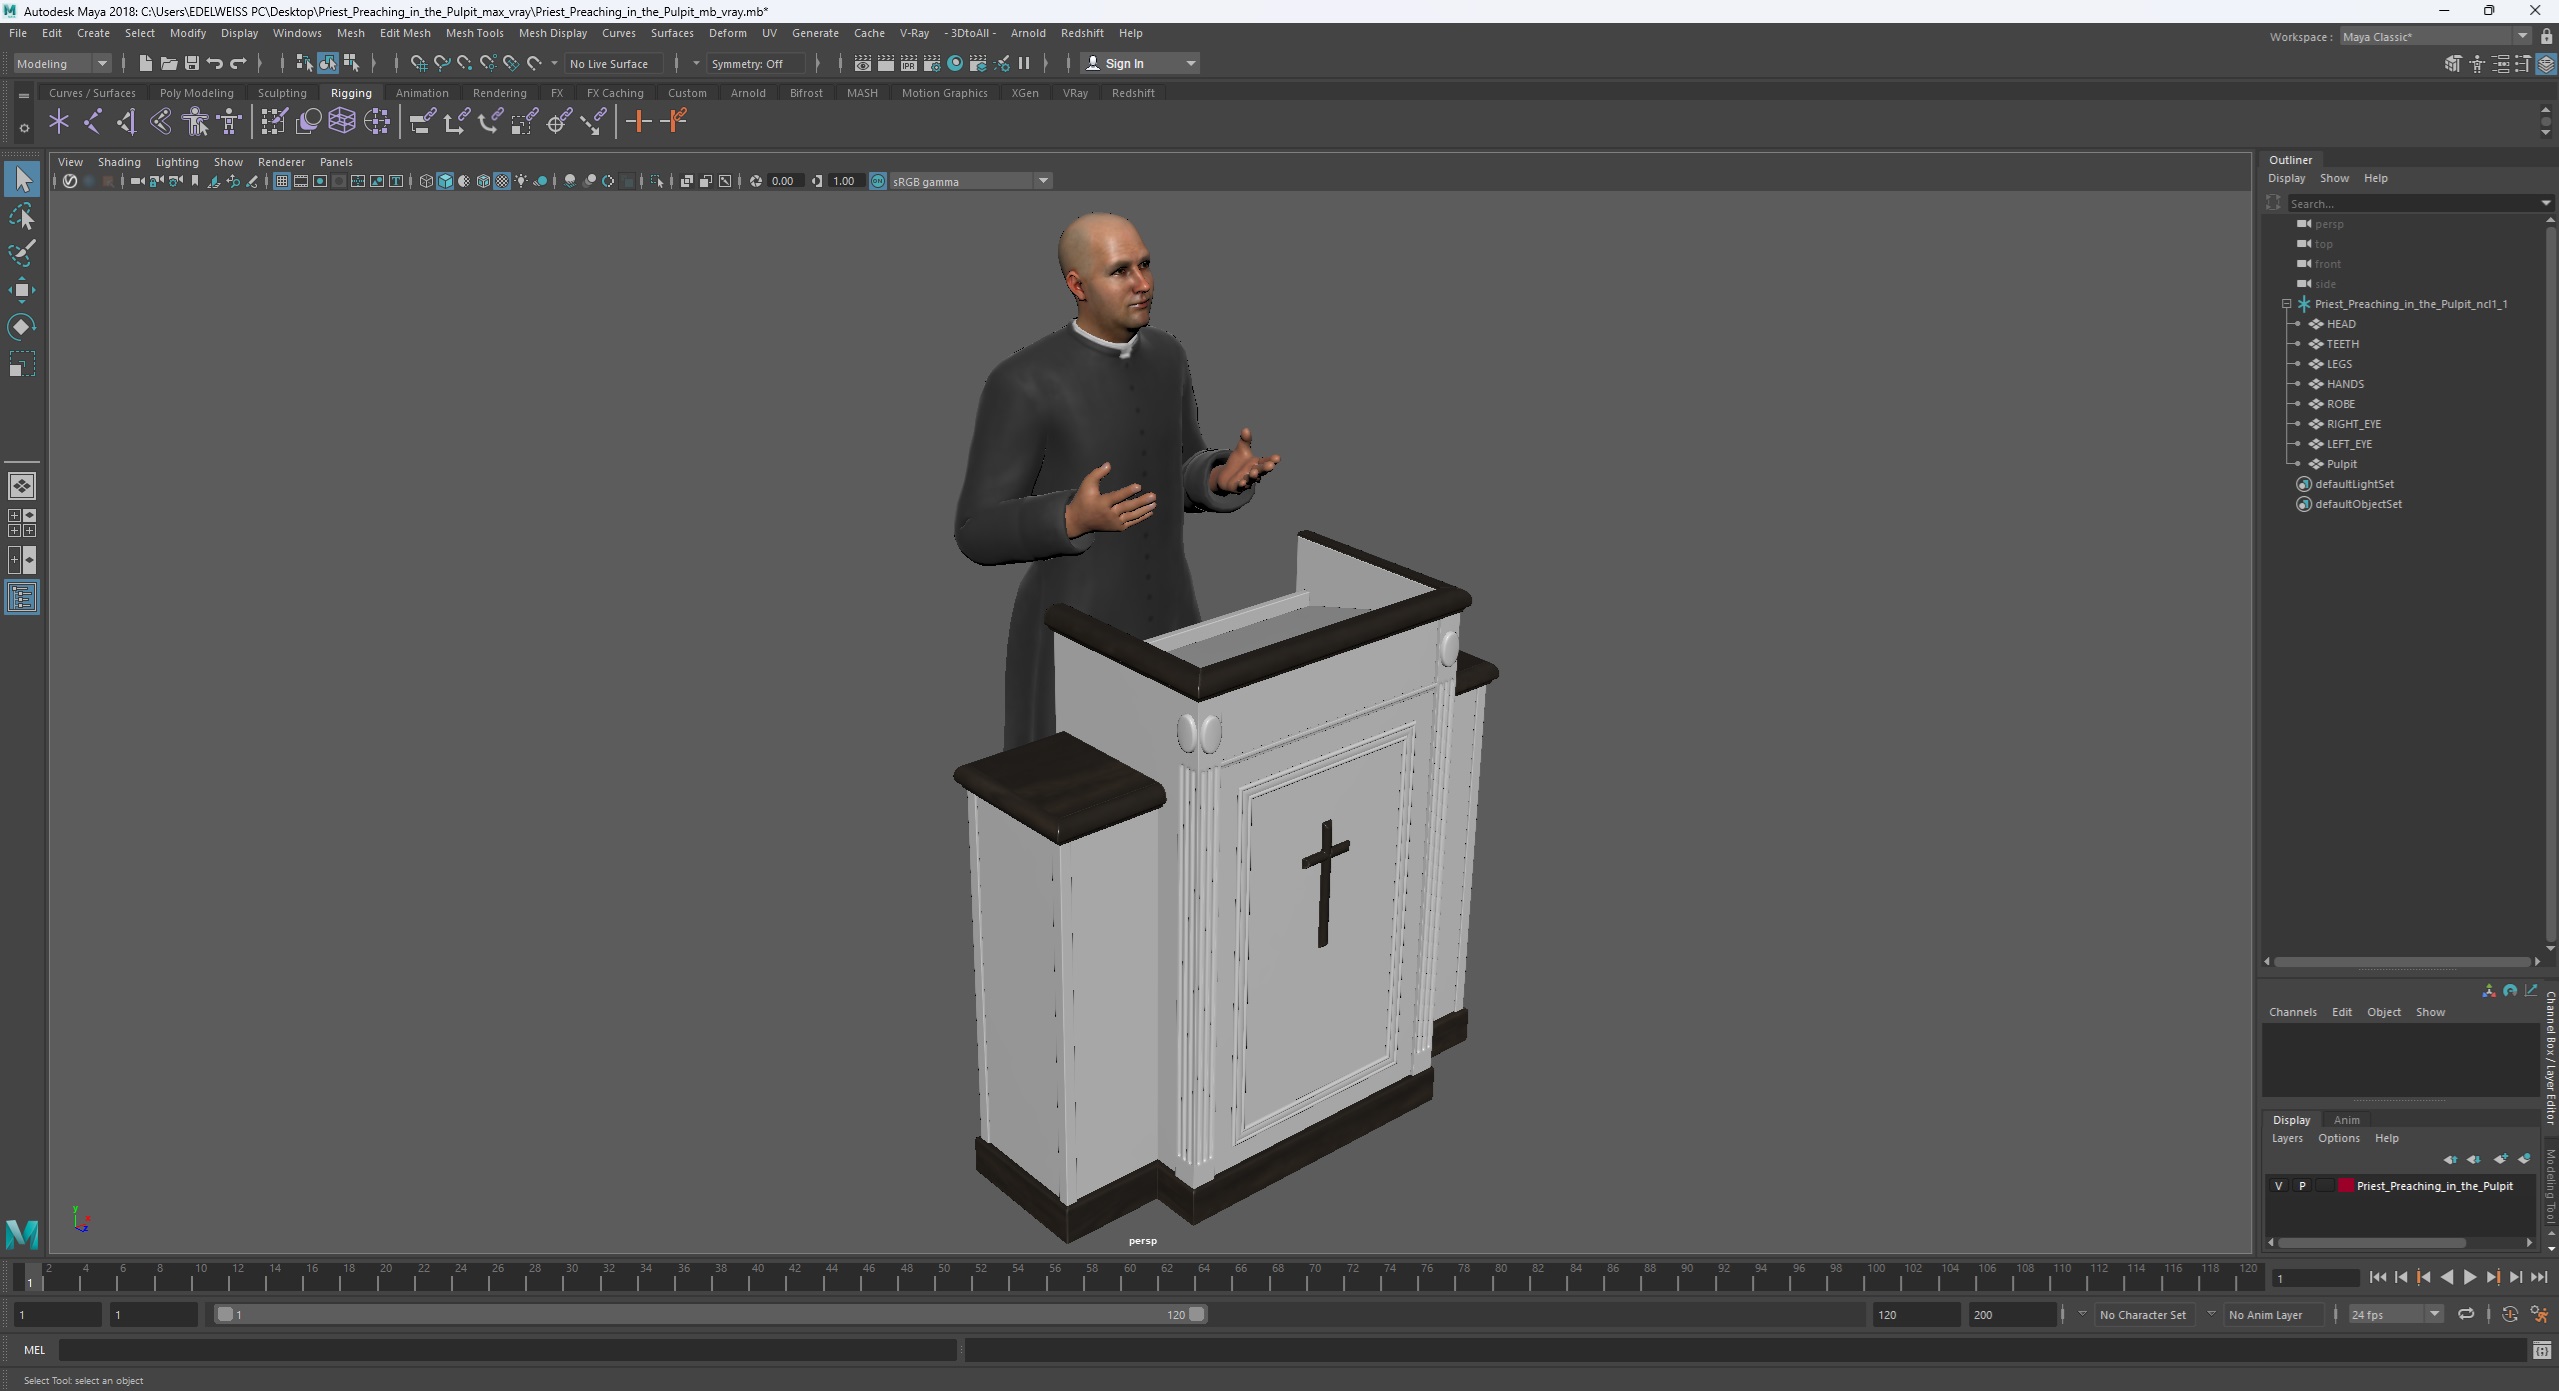Toggle the sRGB gamma view transform button

(878, 181)
